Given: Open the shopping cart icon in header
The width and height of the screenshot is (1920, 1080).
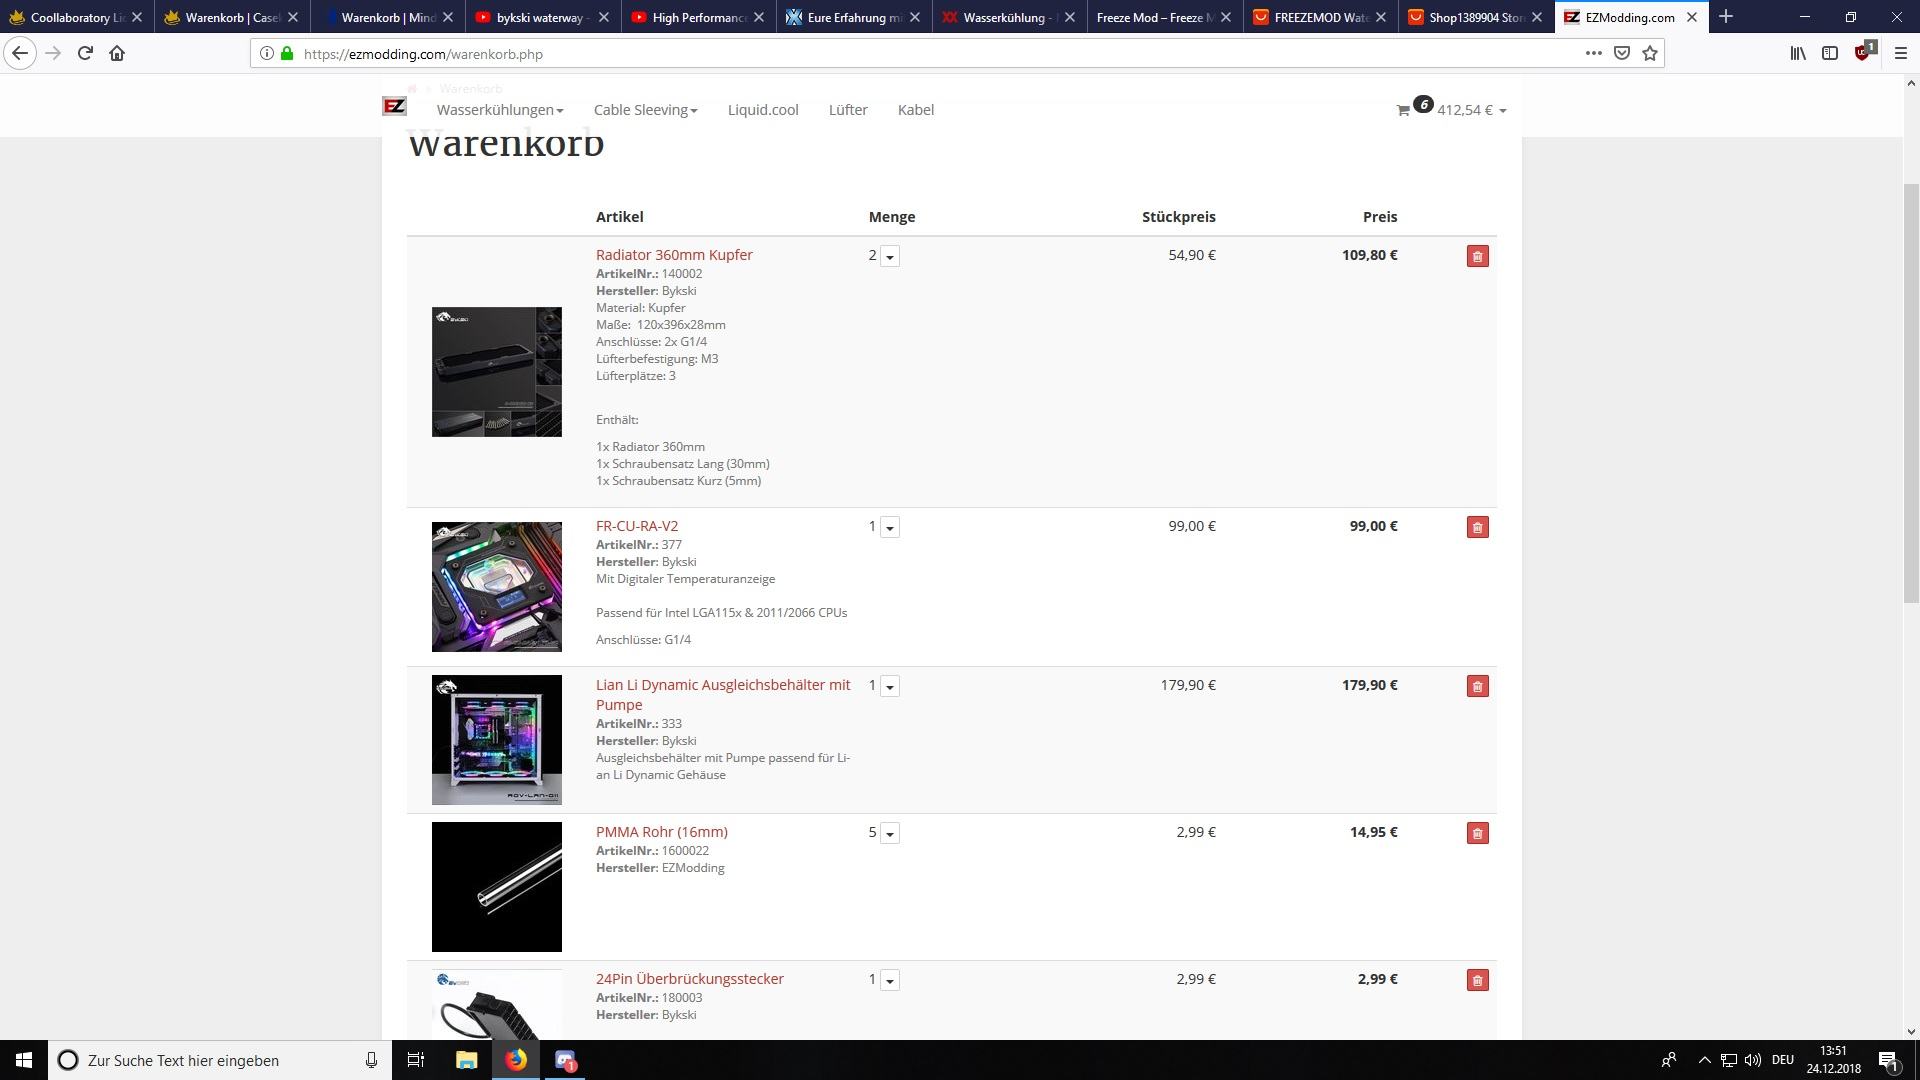Looking at the screenshot, I should click(x=1403, y=110).
